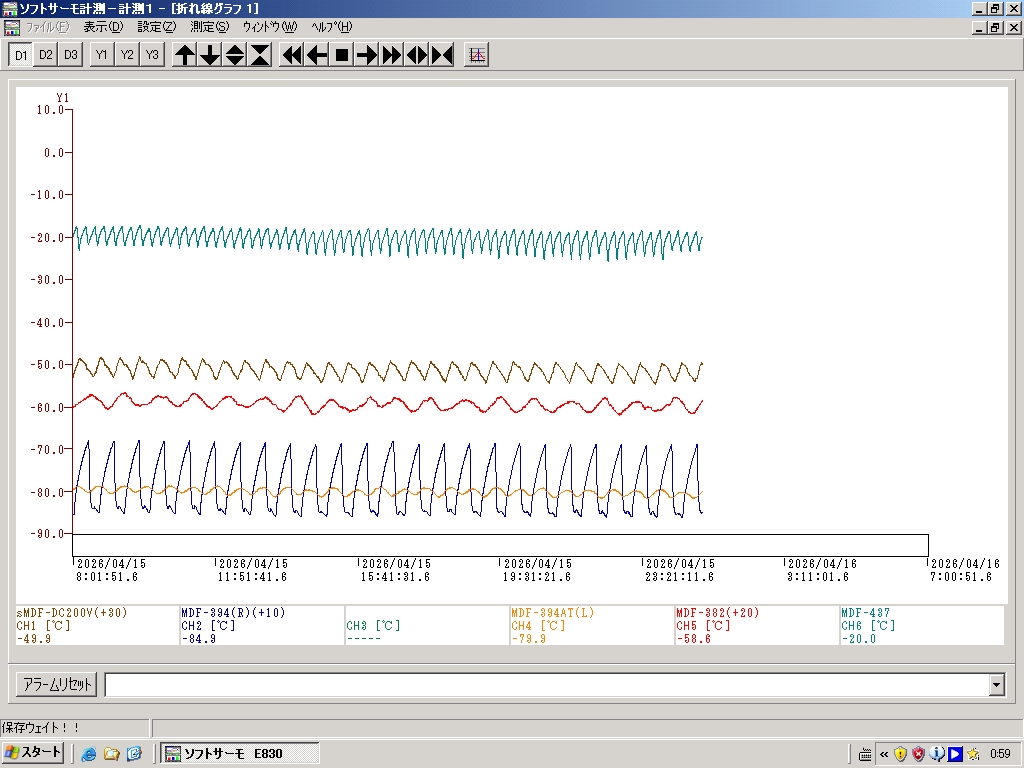Click the scroll up arrow icon

(x=185, y=55)
